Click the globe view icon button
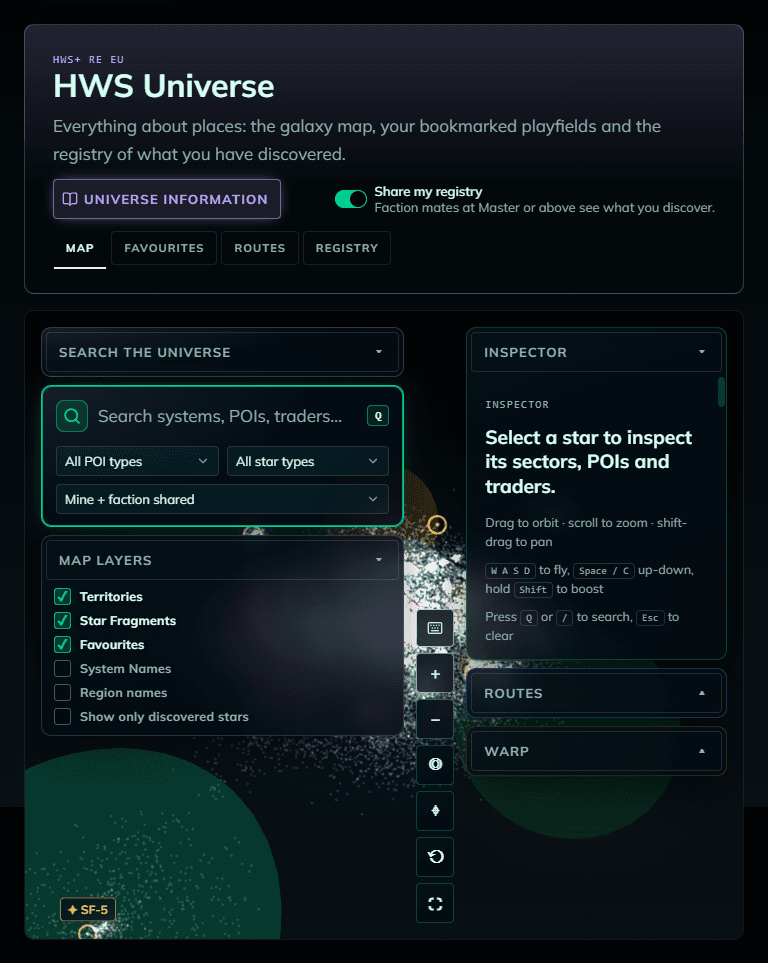Screen dimensions: 768x963 [435, 765]
